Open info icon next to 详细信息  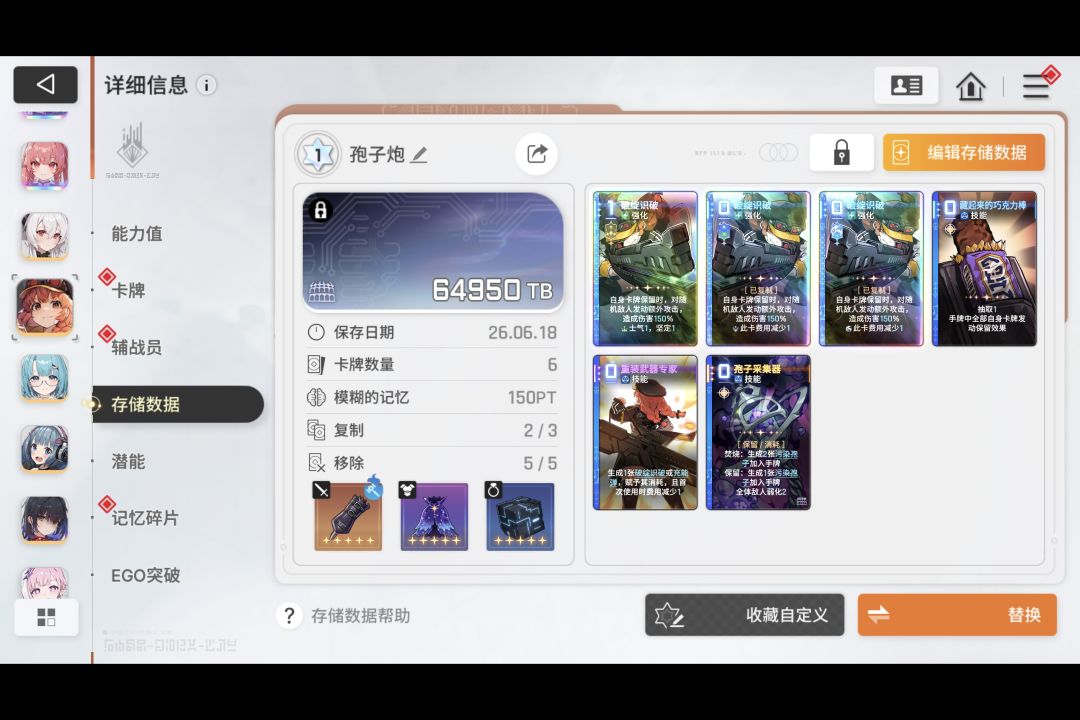click(206, 85)
